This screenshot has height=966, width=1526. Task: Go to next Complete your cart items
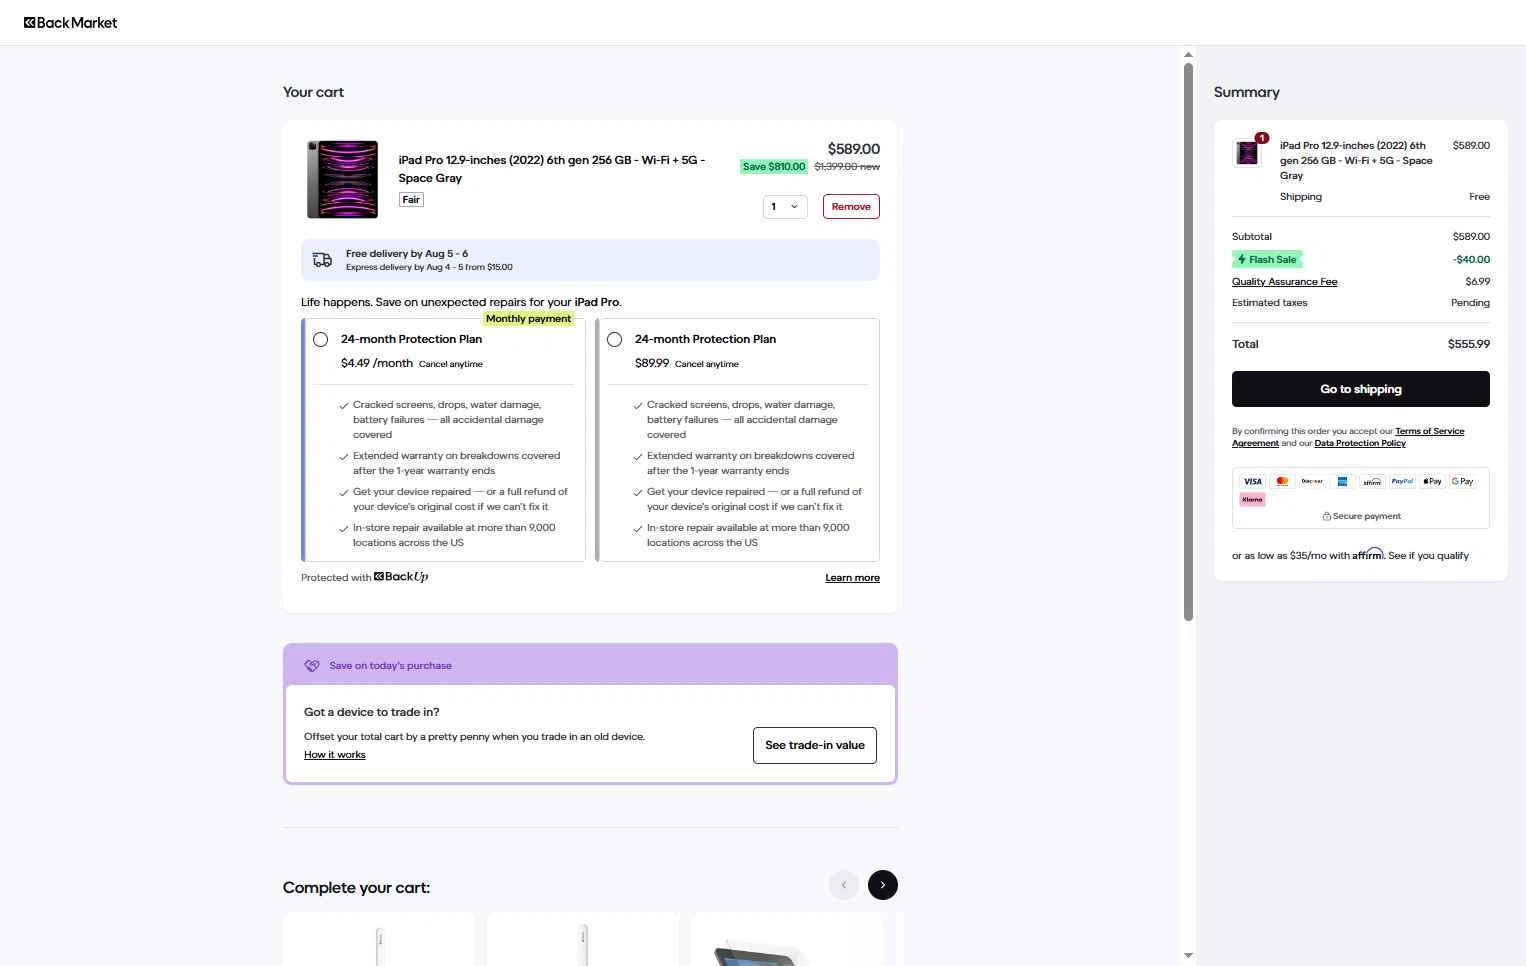point(882,885)
